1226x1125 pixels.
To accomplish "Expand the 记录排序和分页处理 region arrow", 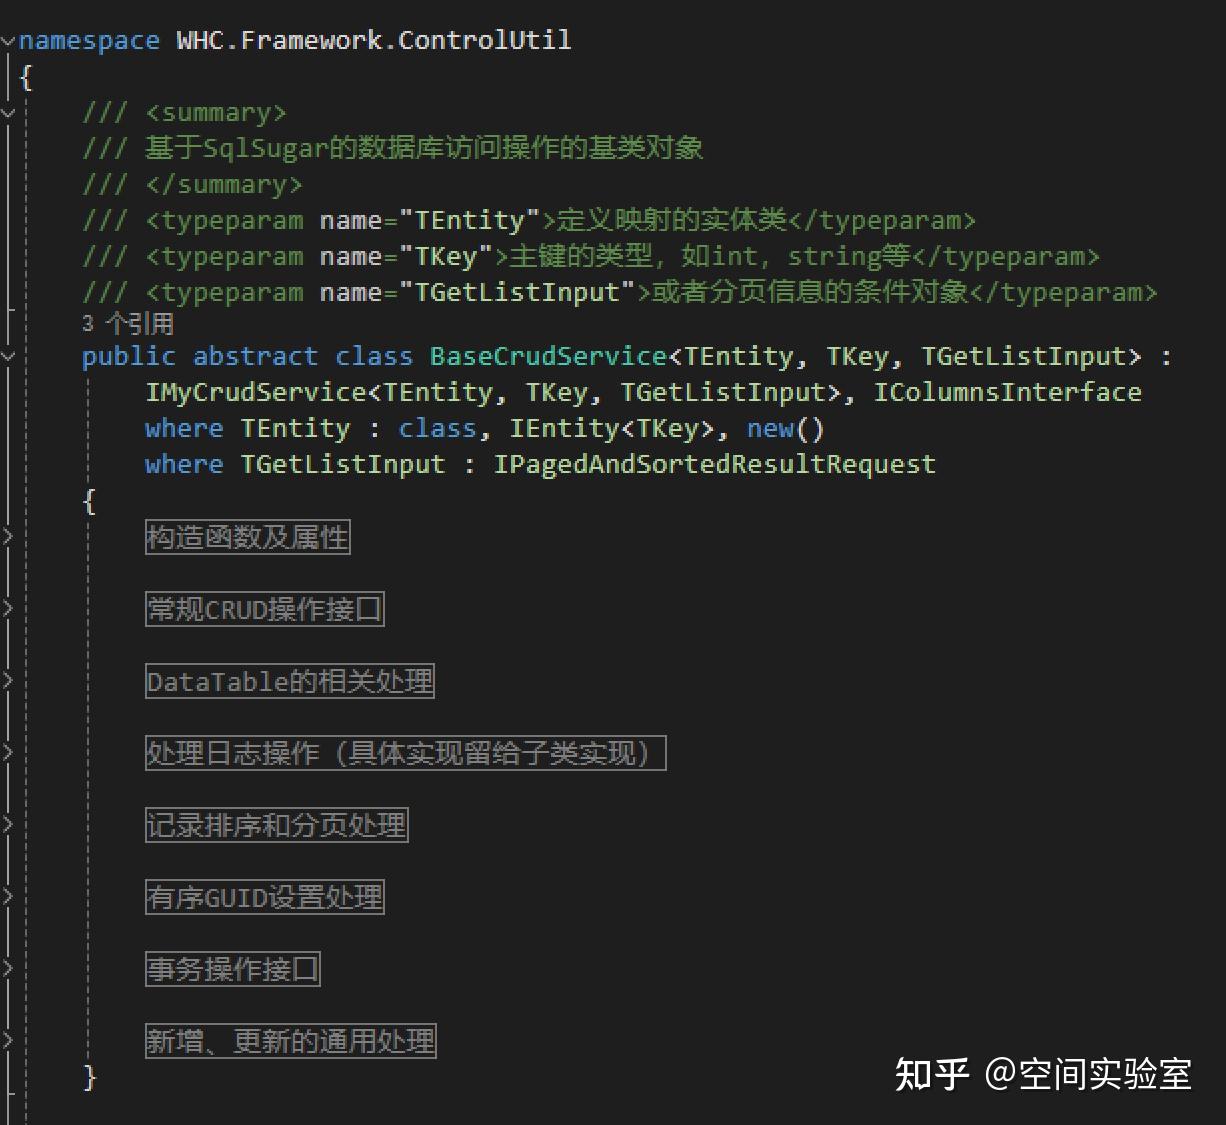I will point(8,825).
